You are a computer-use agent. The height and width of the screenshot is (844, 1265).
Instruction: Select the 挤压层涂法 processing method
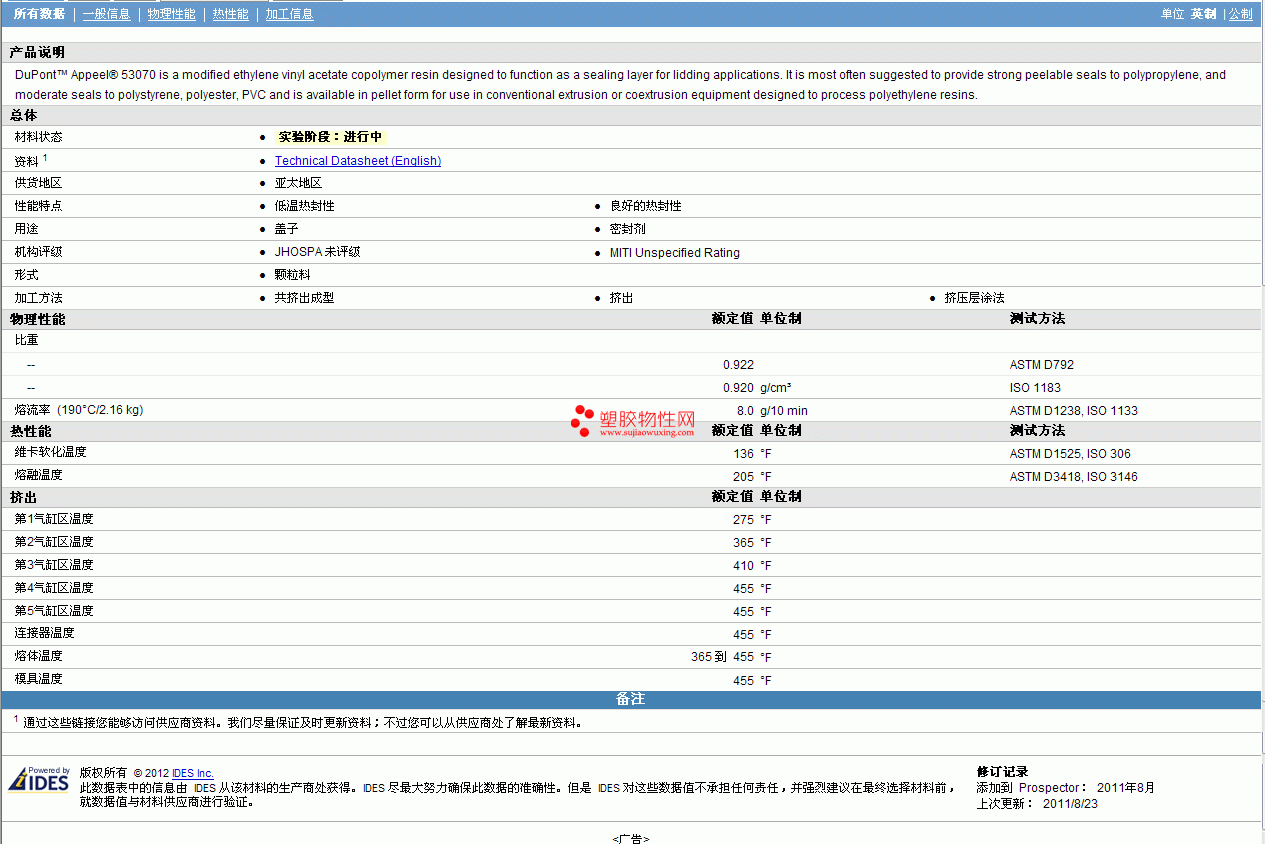tap(975, 298)
